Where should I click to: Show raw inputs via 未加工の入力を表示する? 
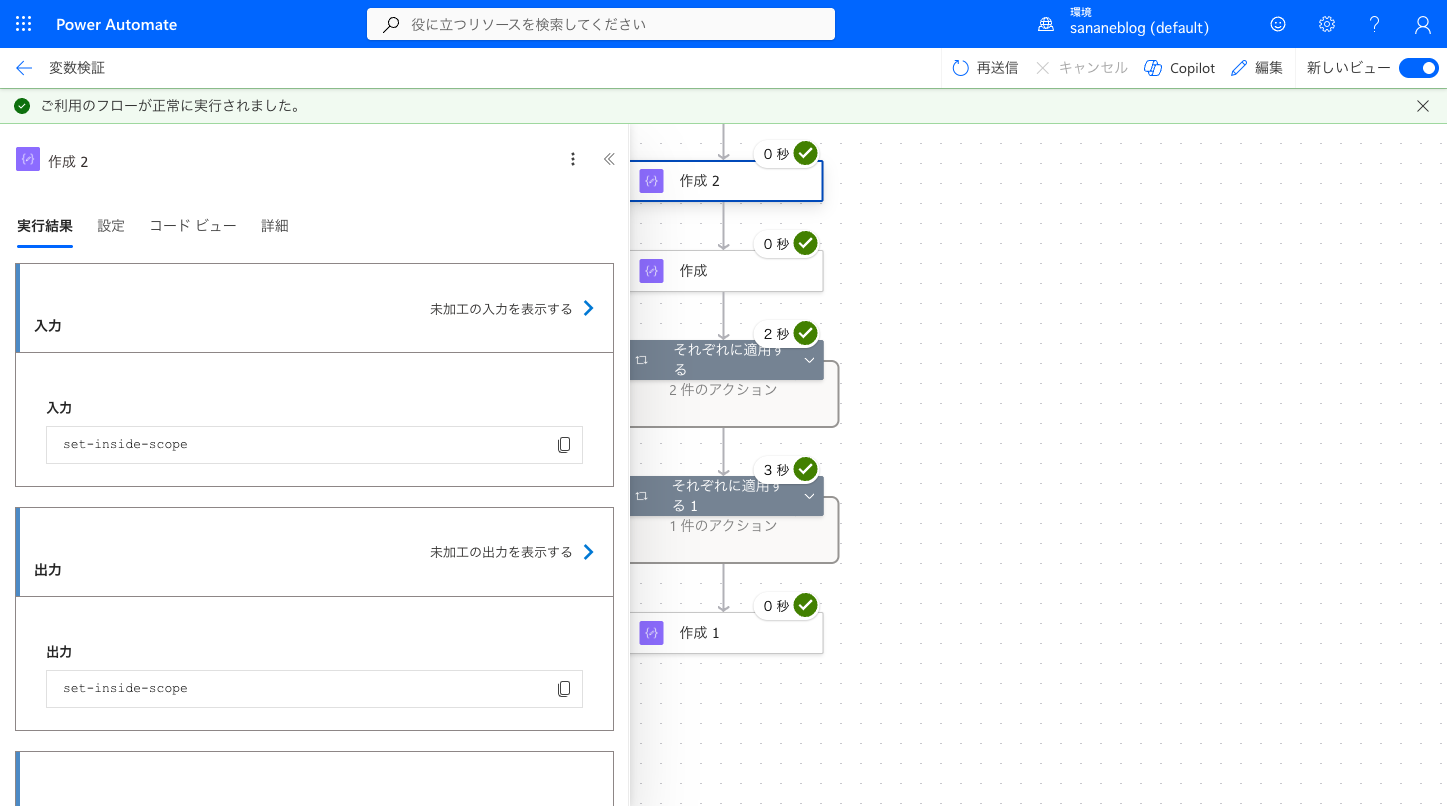point(512,309)
